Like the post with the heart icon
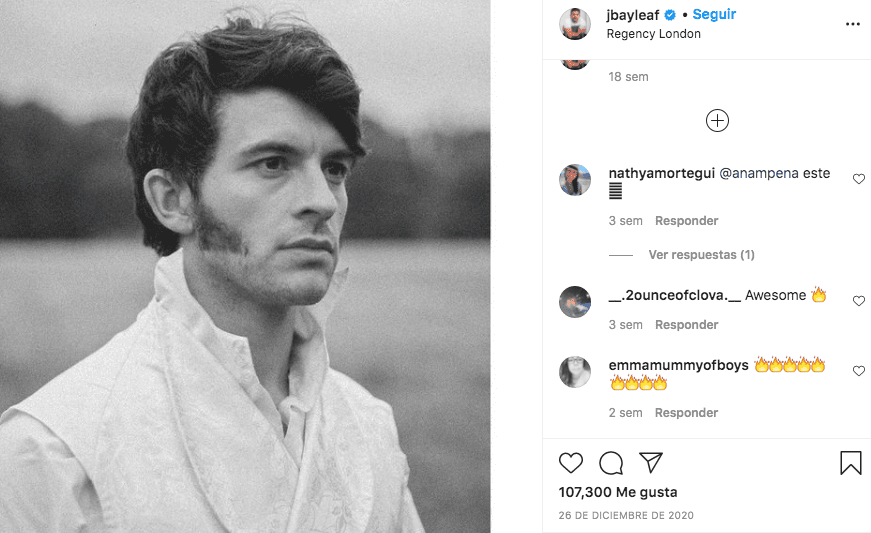Image resolution: width=871 pixels, height=533 pixels. click(571, 463)
